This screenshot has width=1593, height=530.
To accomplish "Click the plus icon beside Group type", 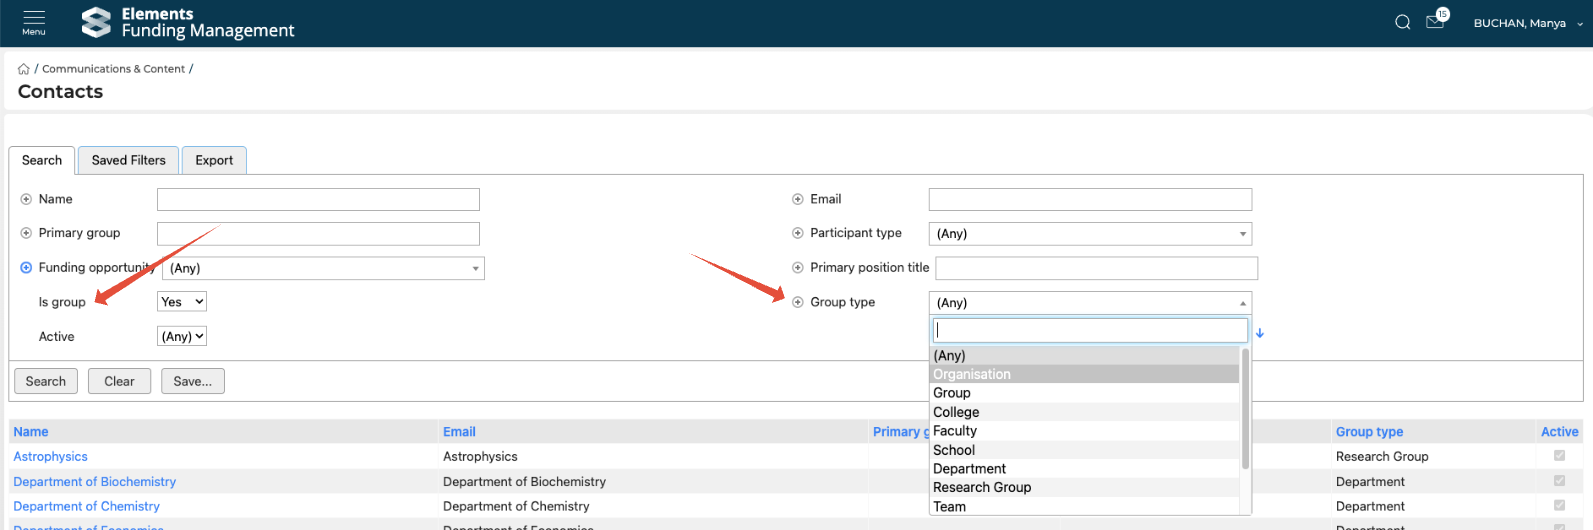I will click(798, 302).
